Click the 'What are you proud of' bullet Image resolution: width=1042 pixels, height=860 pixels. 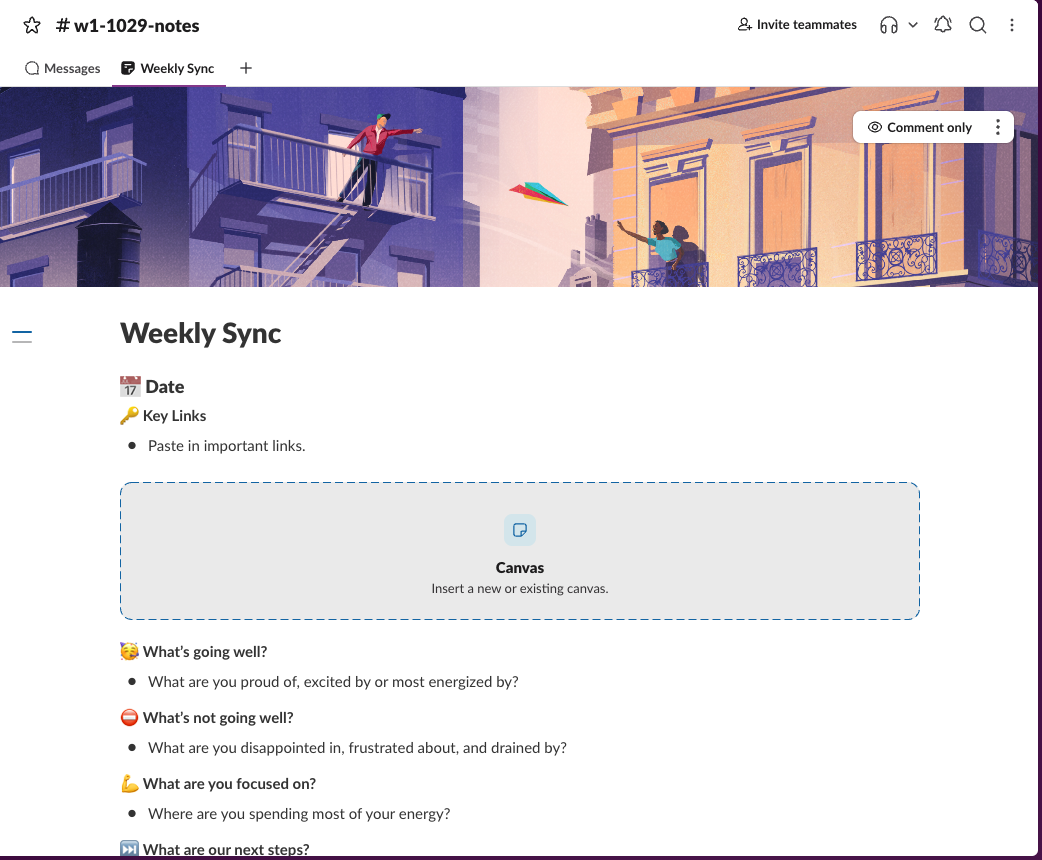pyautogui.click(x=333, y=682)
